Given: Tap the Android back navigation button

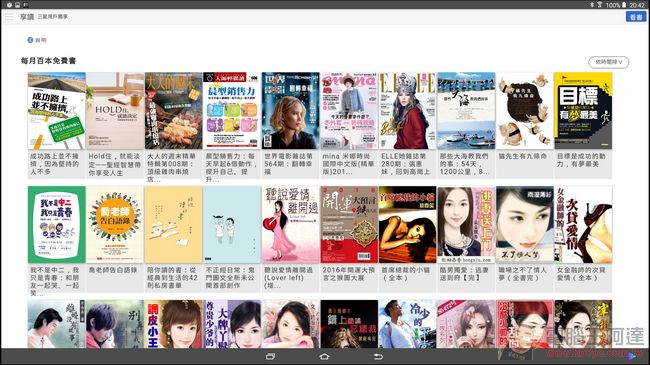Looking at the screenshot, I should [x=378, y=357].
